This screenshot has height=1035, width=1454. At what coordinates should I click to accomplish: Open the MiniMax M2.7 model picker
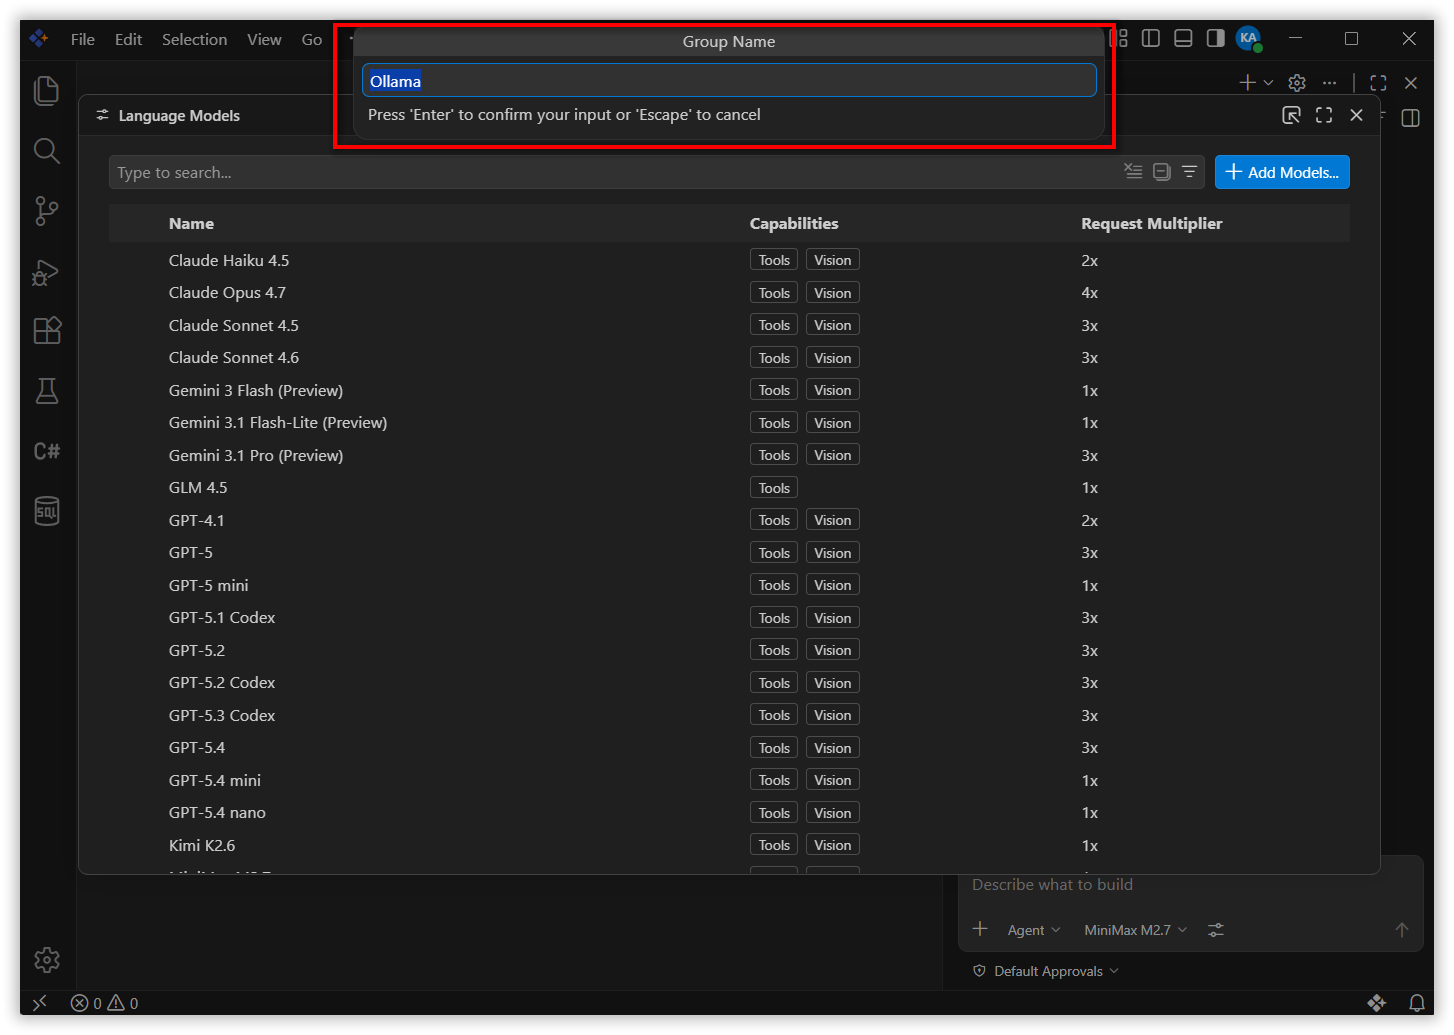click(x=1136, y=930)
